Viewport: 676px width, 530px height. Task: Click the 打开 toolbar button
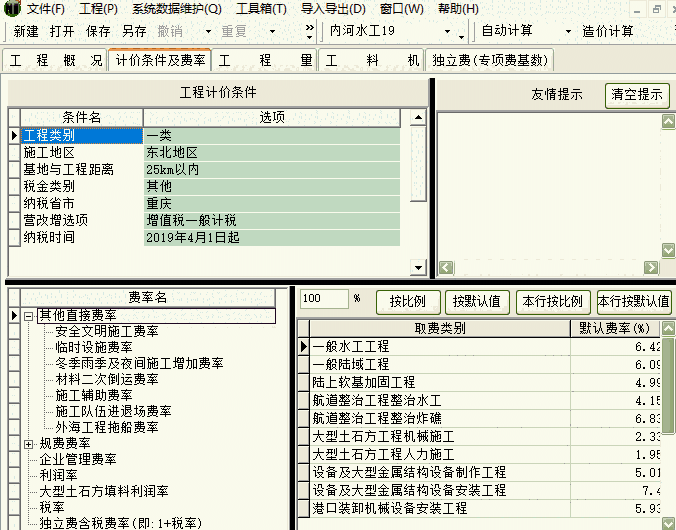click(x=62, y=31)
